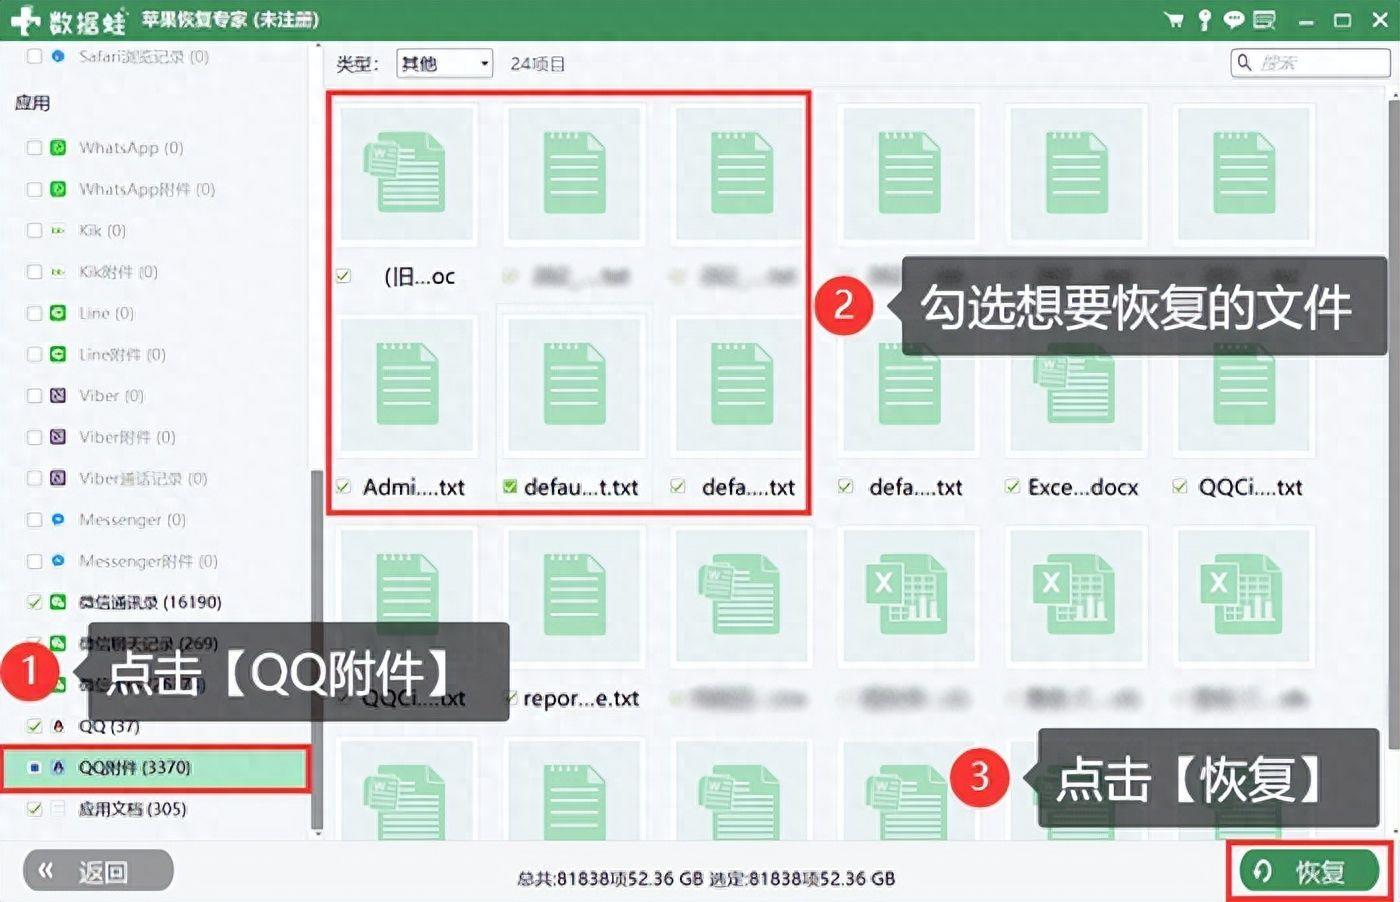Select the defau...t.txt file thumbnail
The height and width of the screenshot is (902, 1400).
pos(574,386)
